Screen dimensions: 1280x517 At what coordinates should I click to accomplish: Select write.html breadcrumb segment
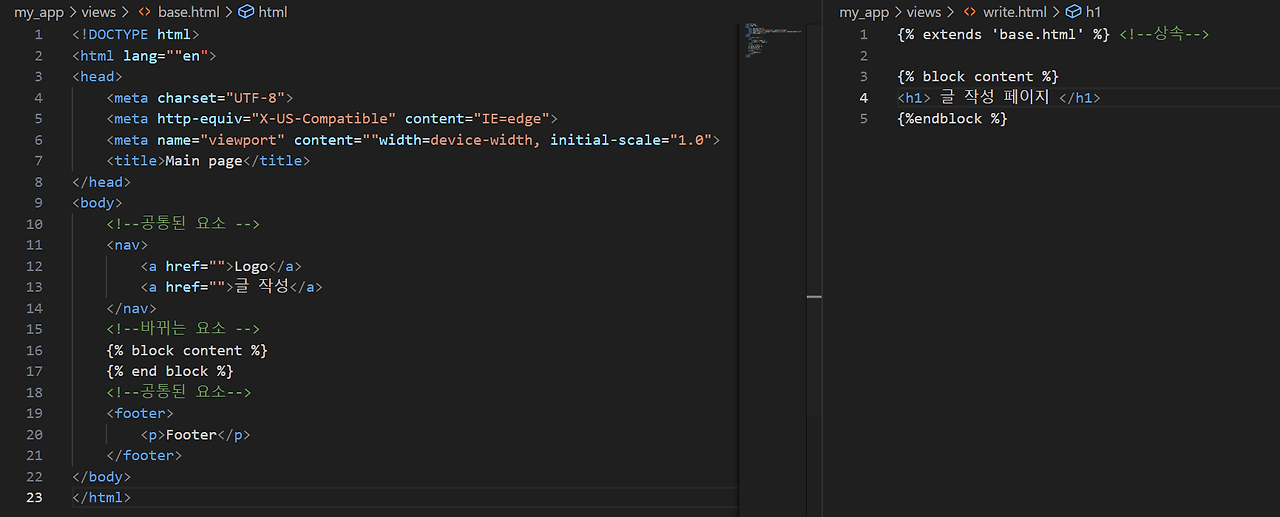coord(1013,12)
